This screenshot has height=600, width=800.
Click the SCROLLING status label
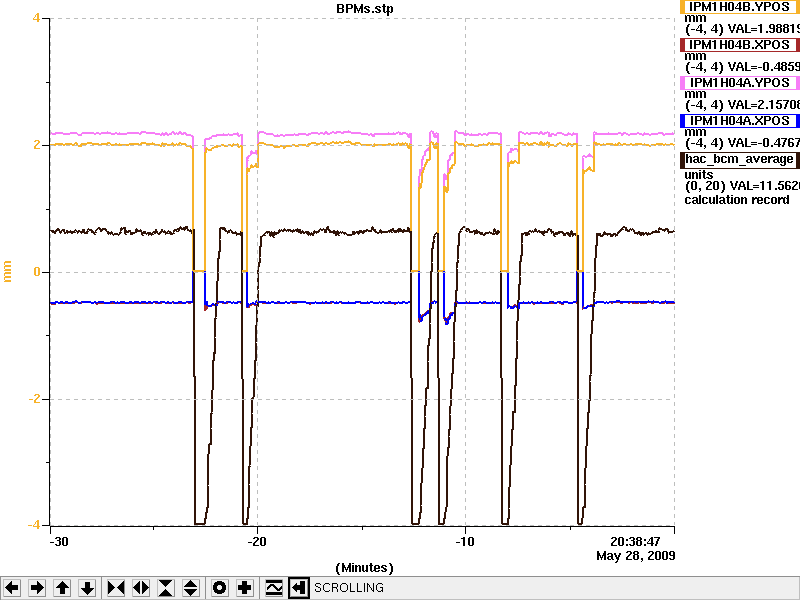(x=349, y=588)
